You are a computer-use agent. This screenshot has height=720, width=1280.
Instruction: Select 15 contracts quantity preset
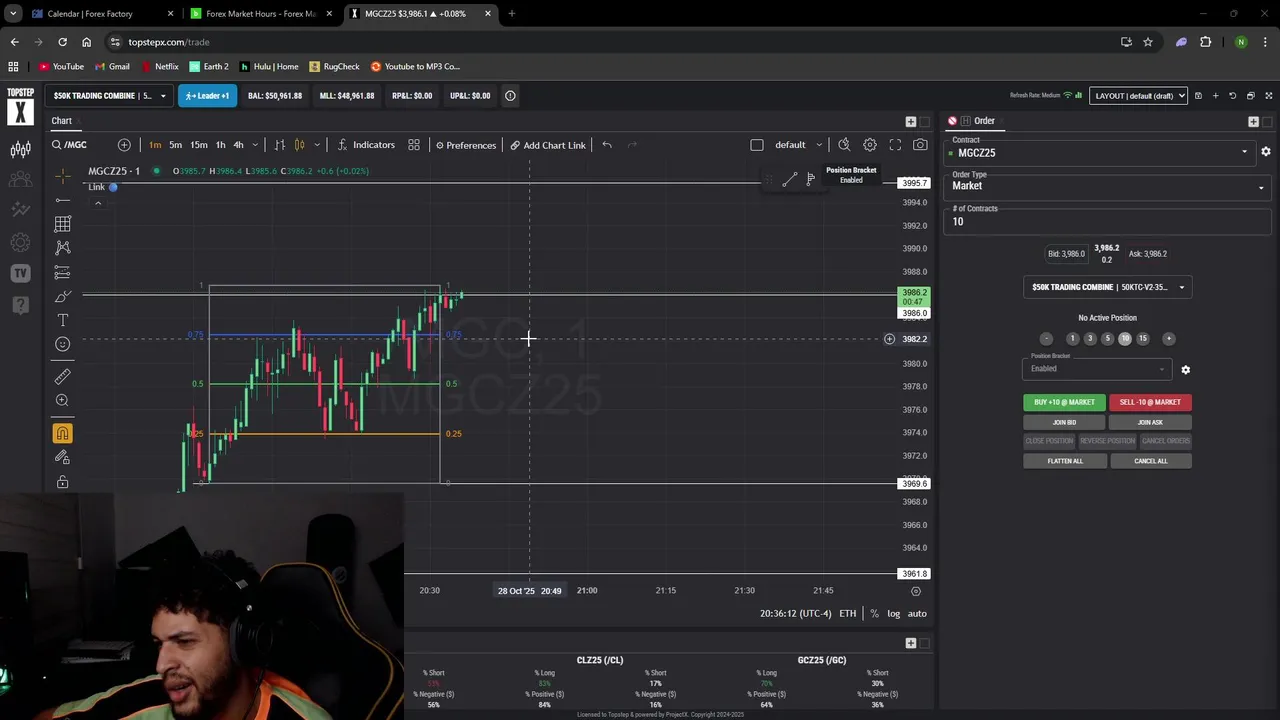[1143, 339]
